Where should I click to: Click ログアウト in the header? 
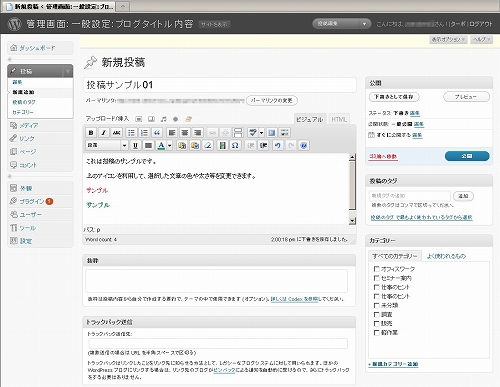[x=481, y=24]
